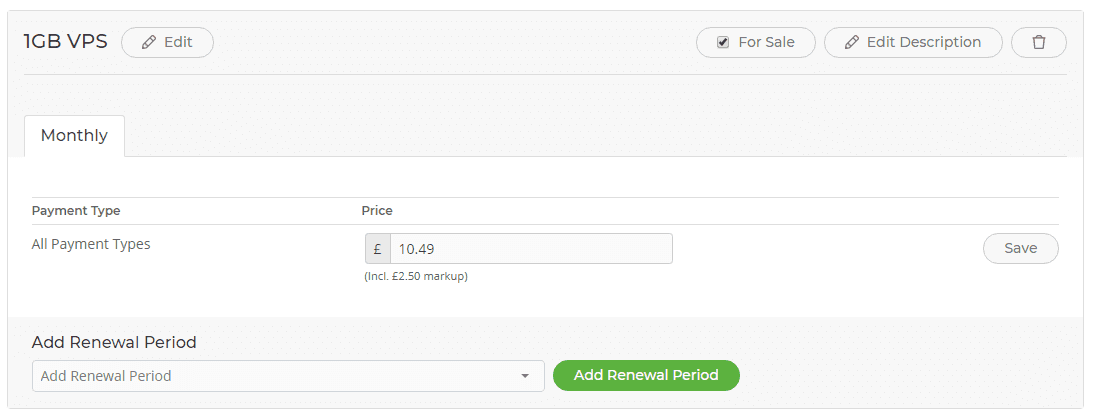This screenshot has width=1093, height=418.
Task: Click the £ currency symbol prefix
Action: [378, 249]
